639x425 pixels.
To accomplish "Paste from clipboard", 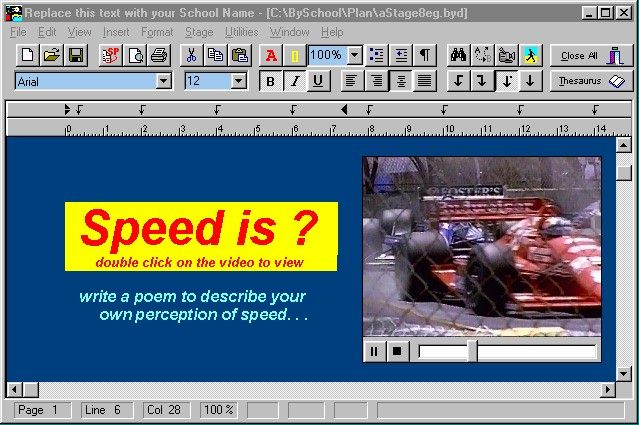I will [x=240, y=55].
